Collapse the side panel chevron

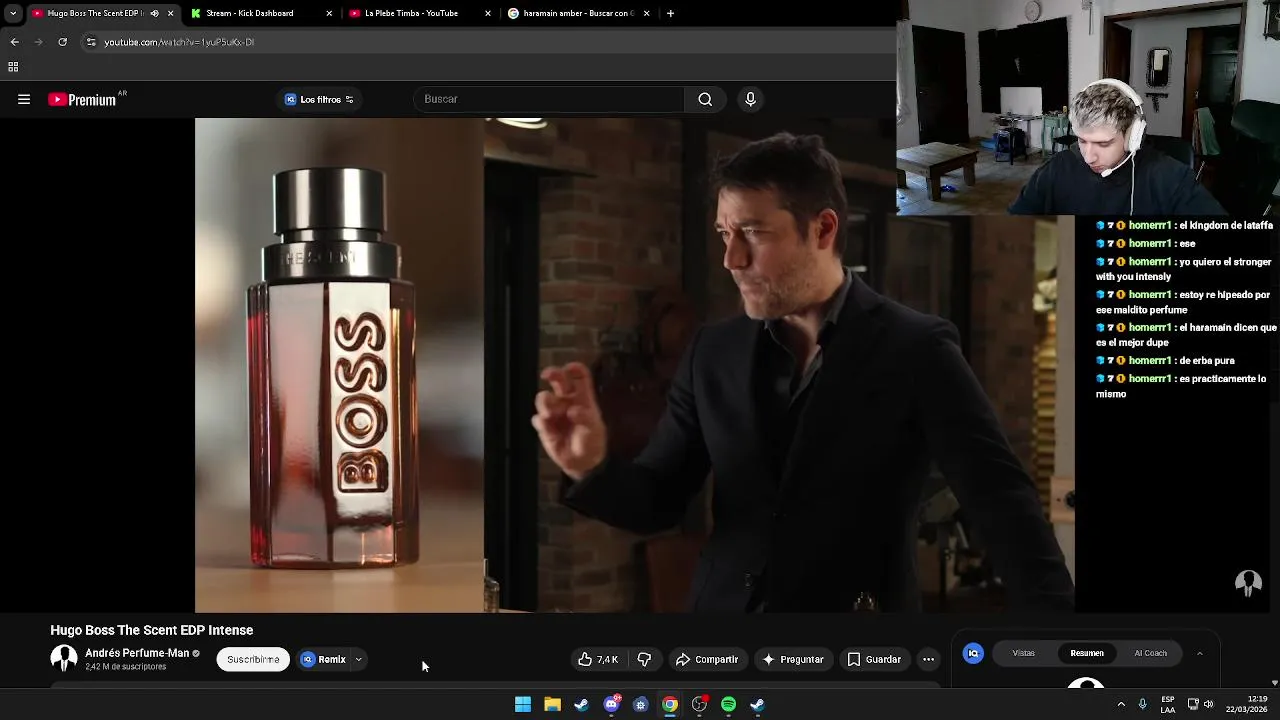(1199, 653)
